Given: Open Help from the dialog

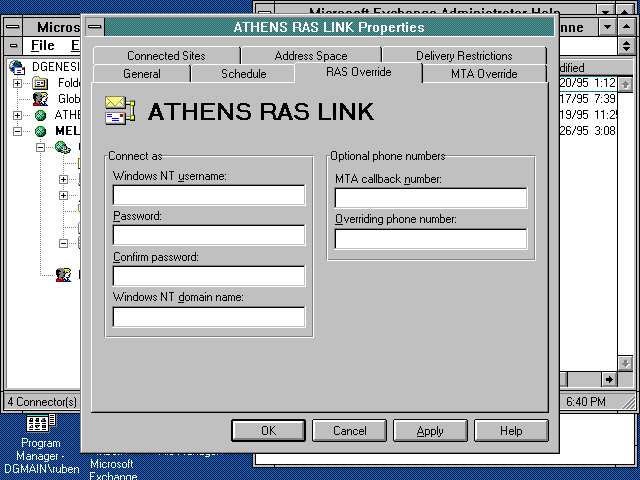Looking at the screenshot, I should tap(511, 431).
